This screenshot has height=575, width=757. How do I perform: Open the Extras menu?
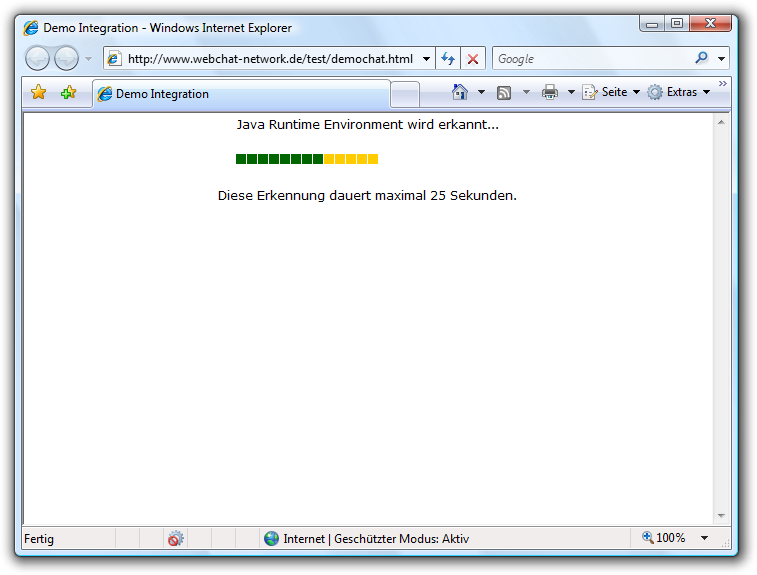click(678, 92)
